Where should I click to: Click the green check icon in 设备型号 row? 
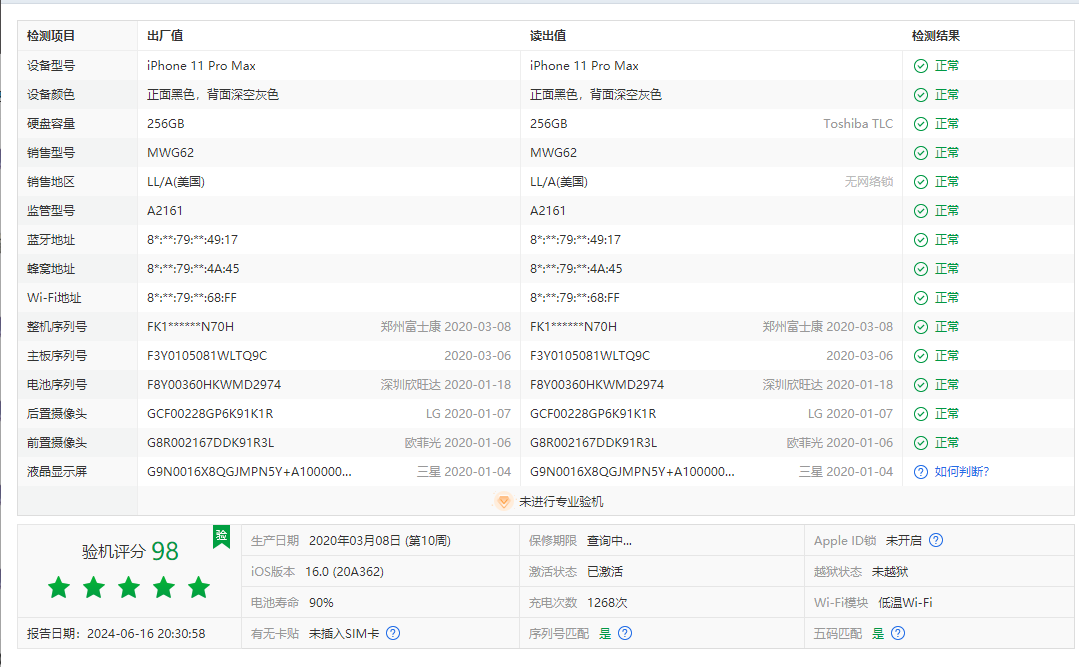[x=921, y=66]
